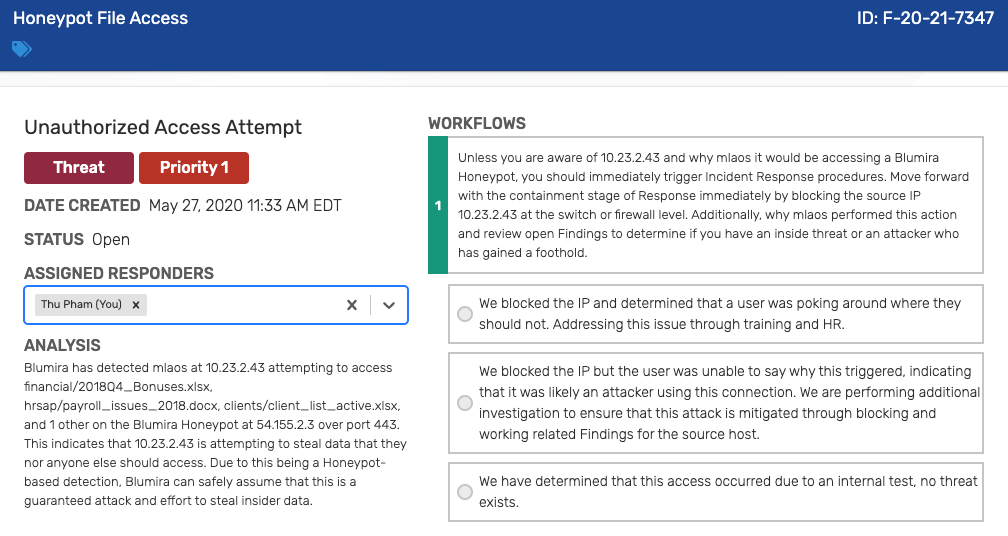Click the workflow step 1 green marker
Viewport: 1008px width, 536px height.
pos(438,206)
